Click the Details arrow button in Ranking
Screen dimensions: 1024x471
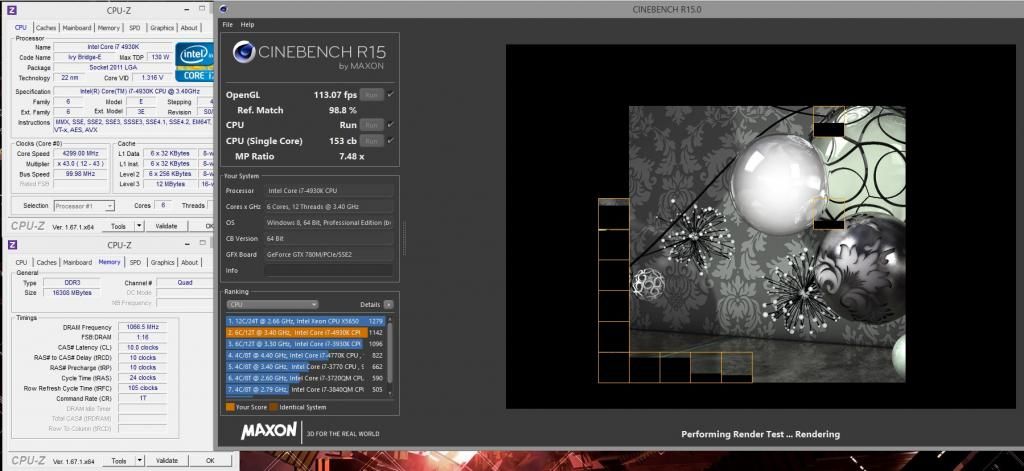tap(388, 304)
